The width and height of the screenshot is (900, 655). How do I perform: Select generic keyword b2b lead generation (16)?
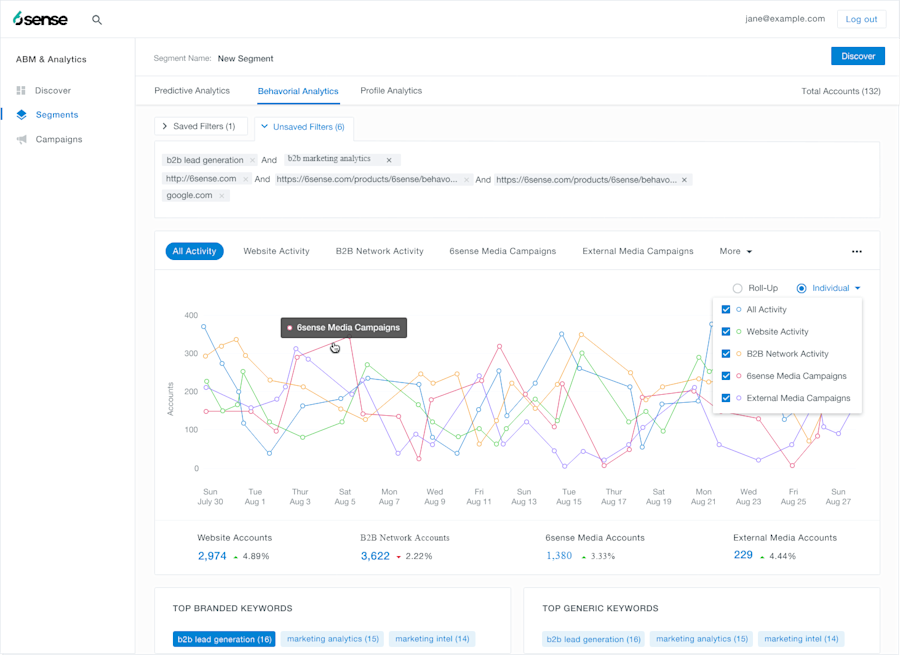pos(593,640)
